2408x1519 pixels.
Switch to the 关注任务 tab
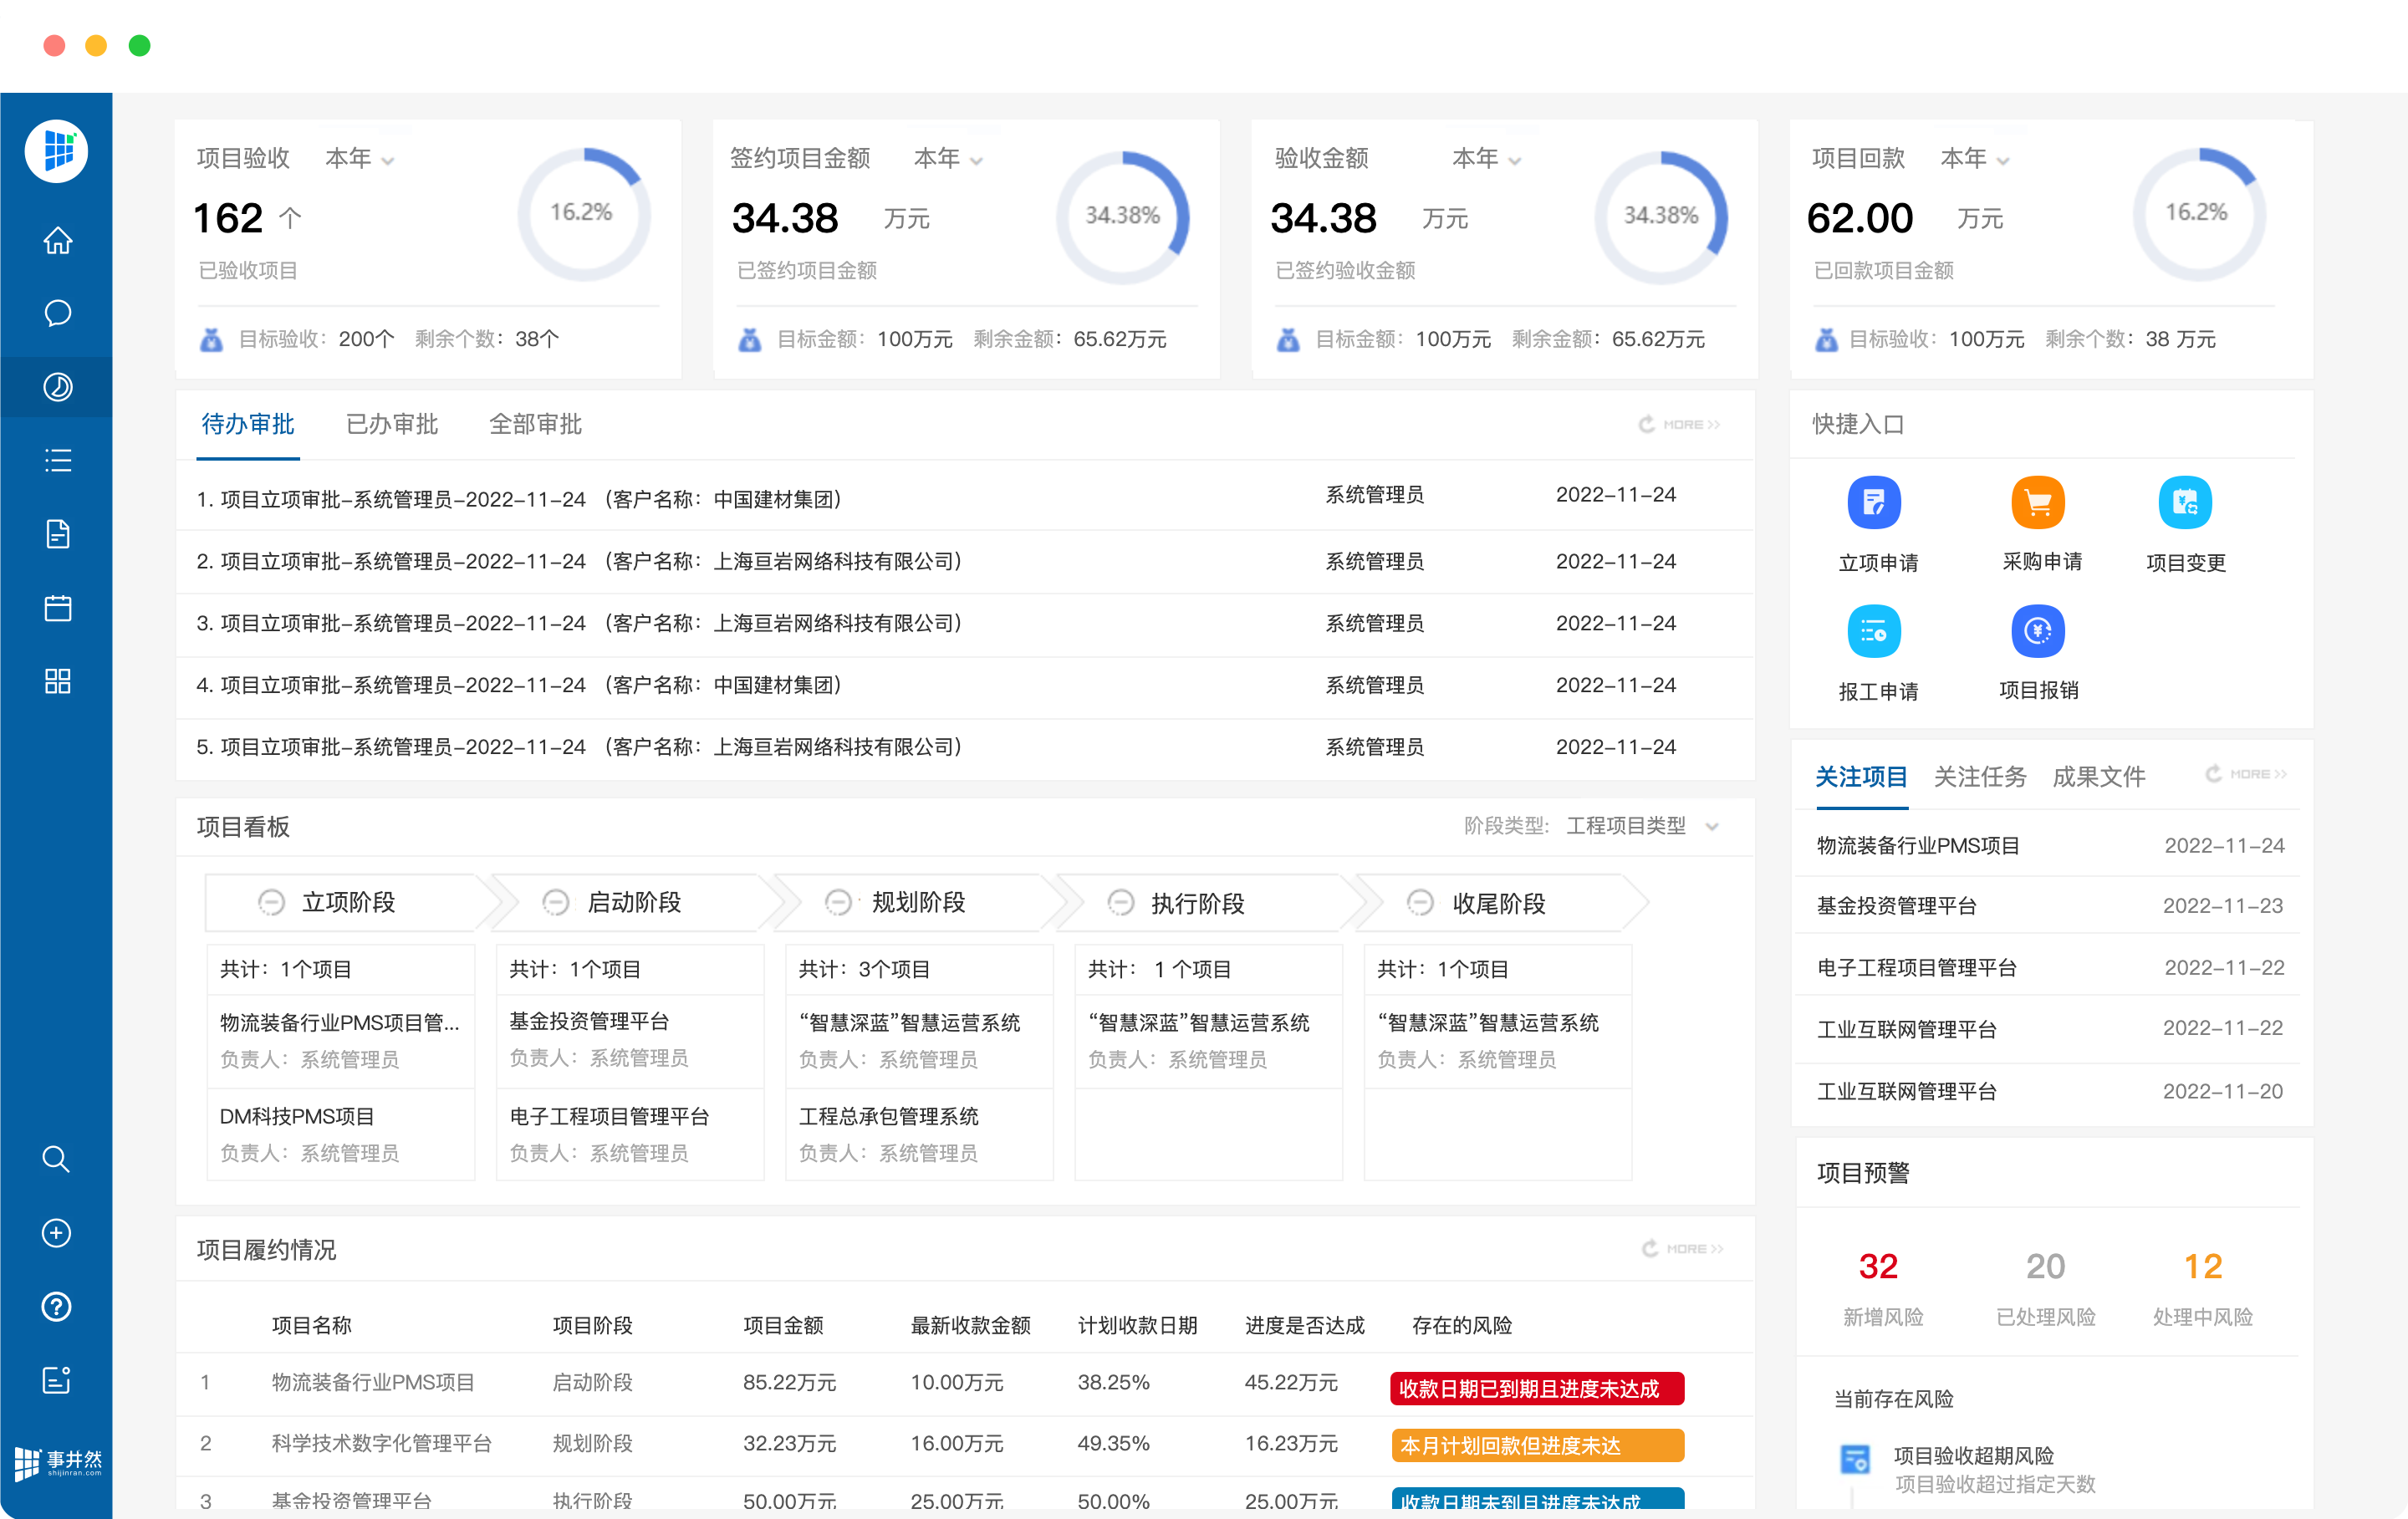(x=1979, y=777)
